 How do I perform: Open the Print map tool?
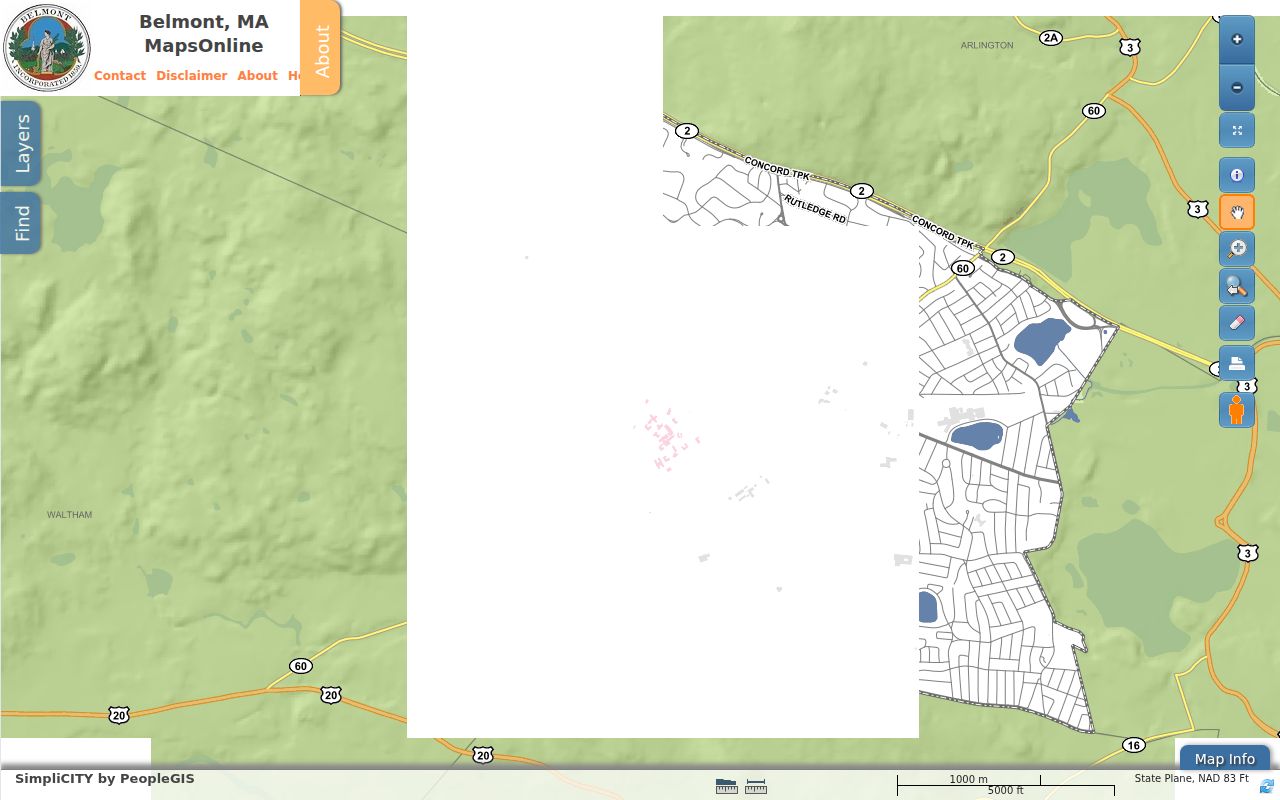[1237, 362]
